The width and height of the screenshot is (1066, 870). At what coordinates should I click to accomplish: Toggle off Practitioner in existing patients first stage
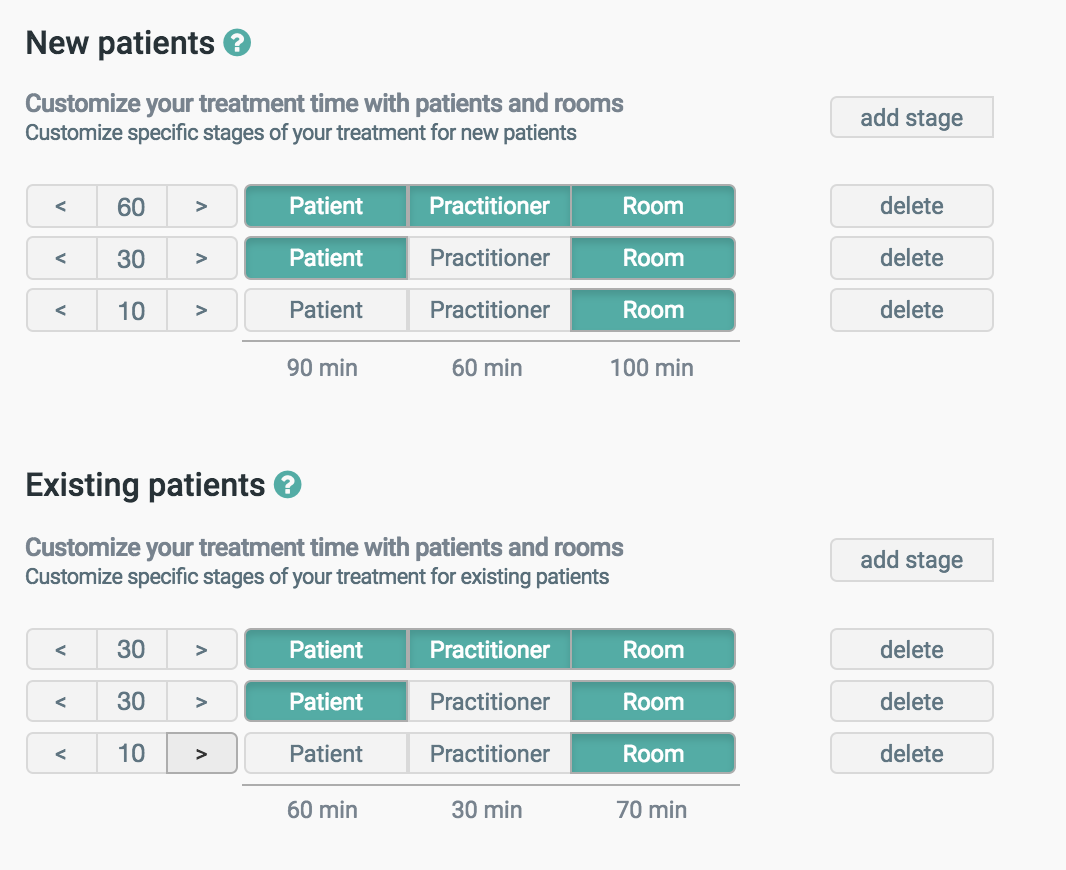point(489,650)
